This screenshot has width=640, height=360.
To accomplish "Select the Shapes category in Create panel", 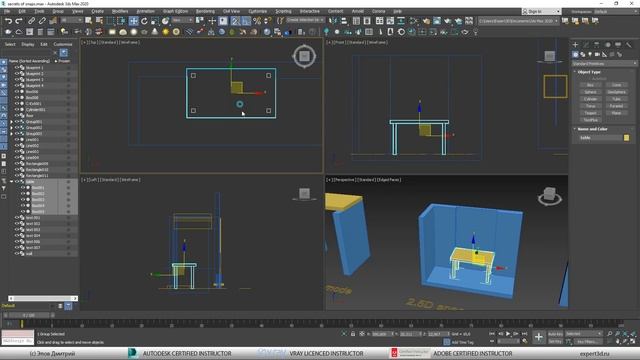I will point(583,54).
